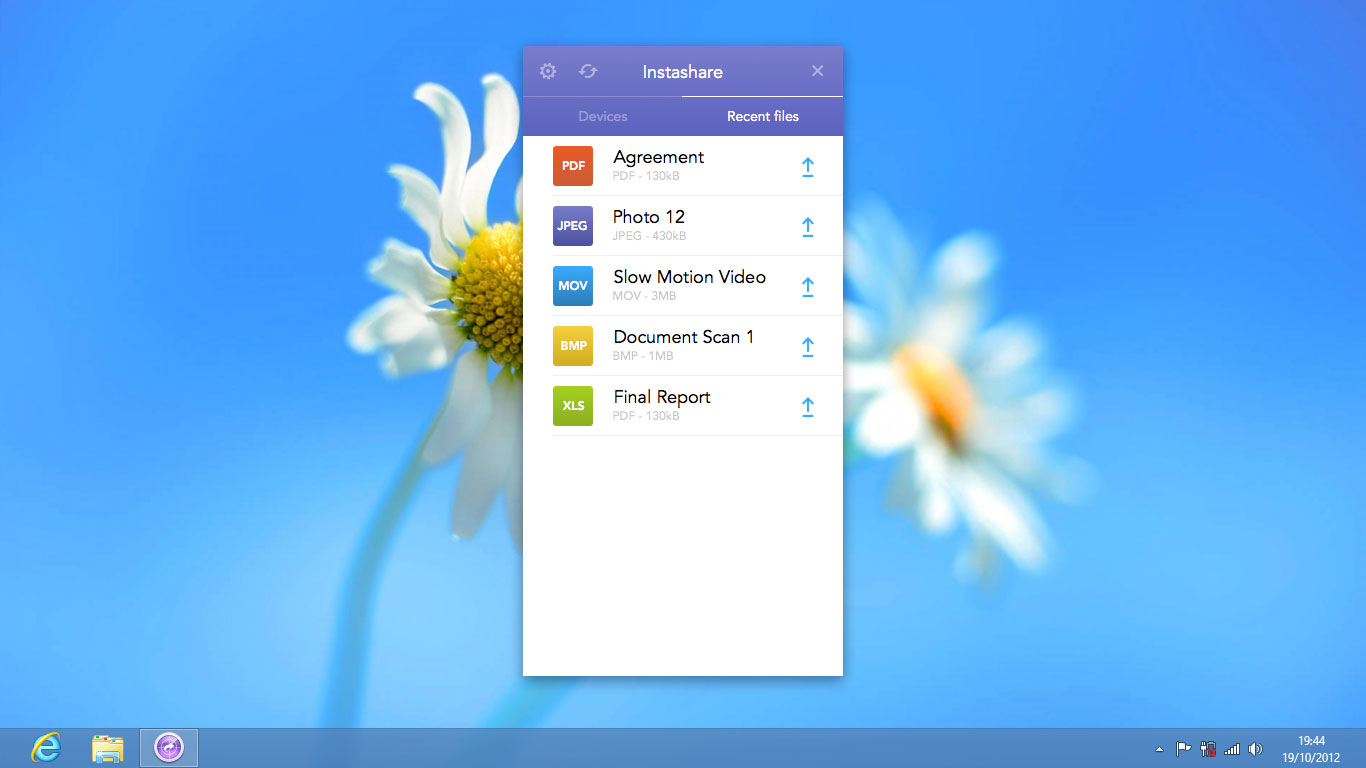1366x768 pixels.
Task: Click the yellow BMP file type icon
Action: (573, 346)
